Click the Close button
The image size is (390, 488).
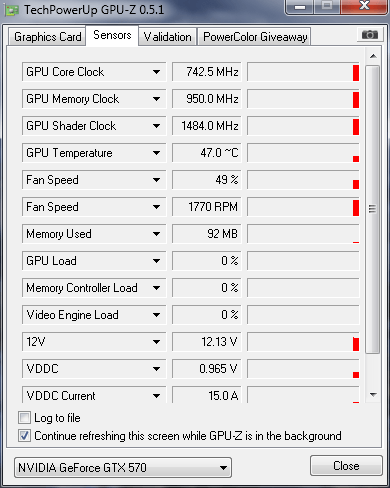[346, 466]
